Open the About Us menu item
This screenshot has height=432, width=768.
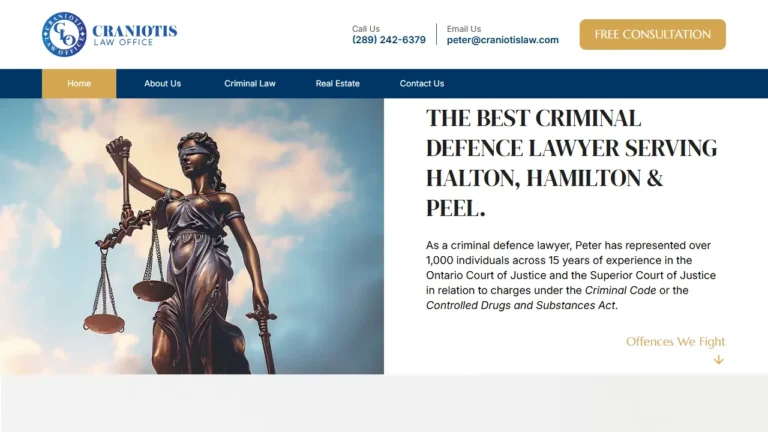click(163, 84)
